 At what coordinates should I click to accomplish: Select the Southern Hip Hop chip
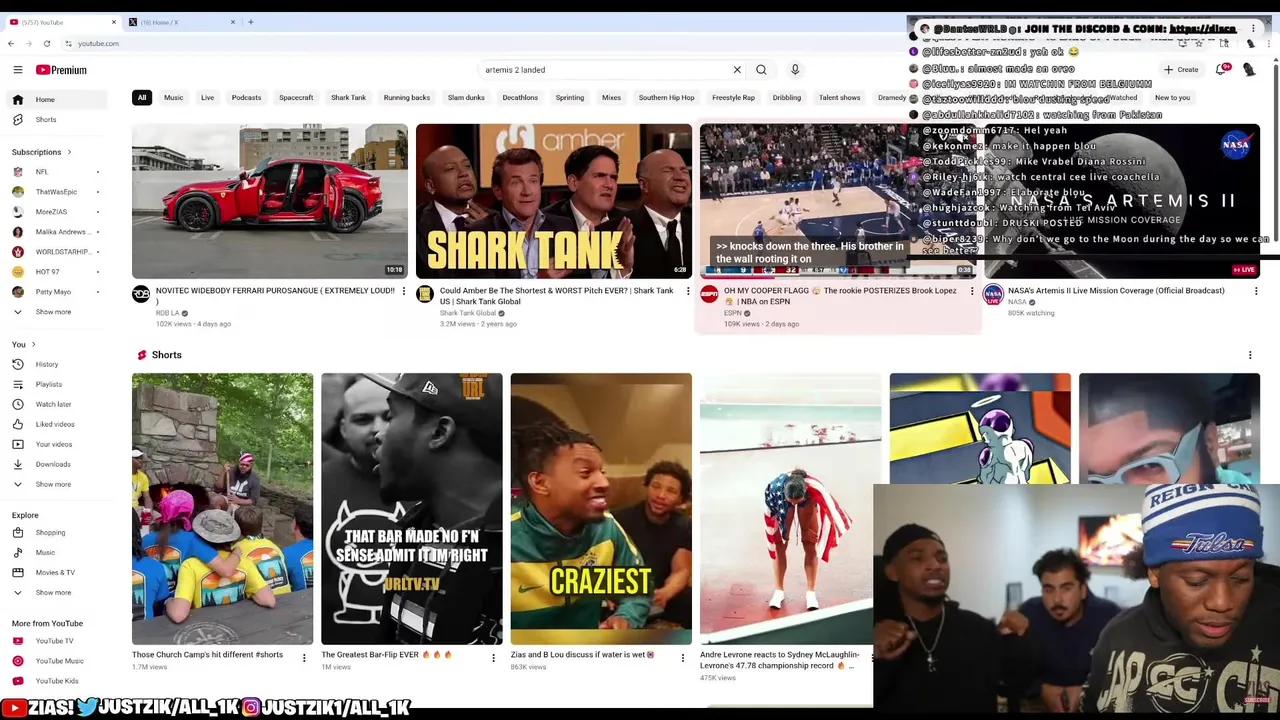coord(666,98)
